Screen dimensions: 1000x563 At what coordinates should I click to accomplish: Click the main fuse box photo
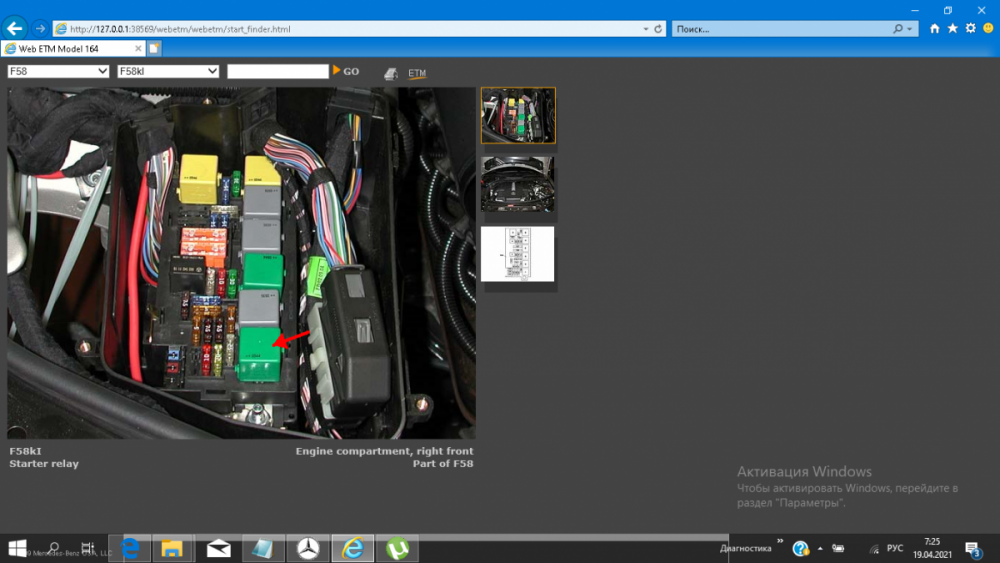click(241, 263)
